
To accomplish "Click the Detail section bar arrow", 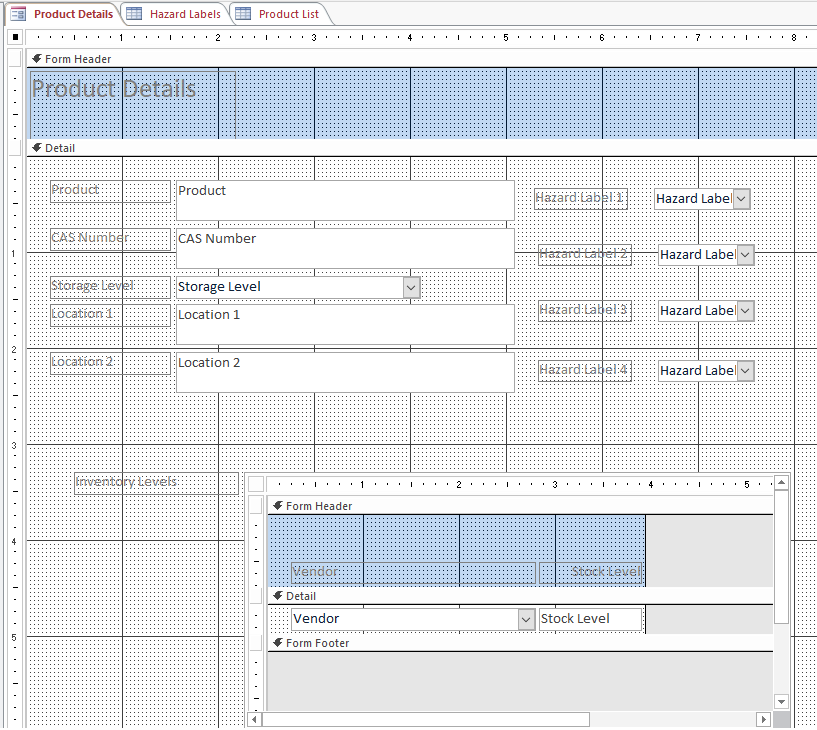I will point(37,148).
